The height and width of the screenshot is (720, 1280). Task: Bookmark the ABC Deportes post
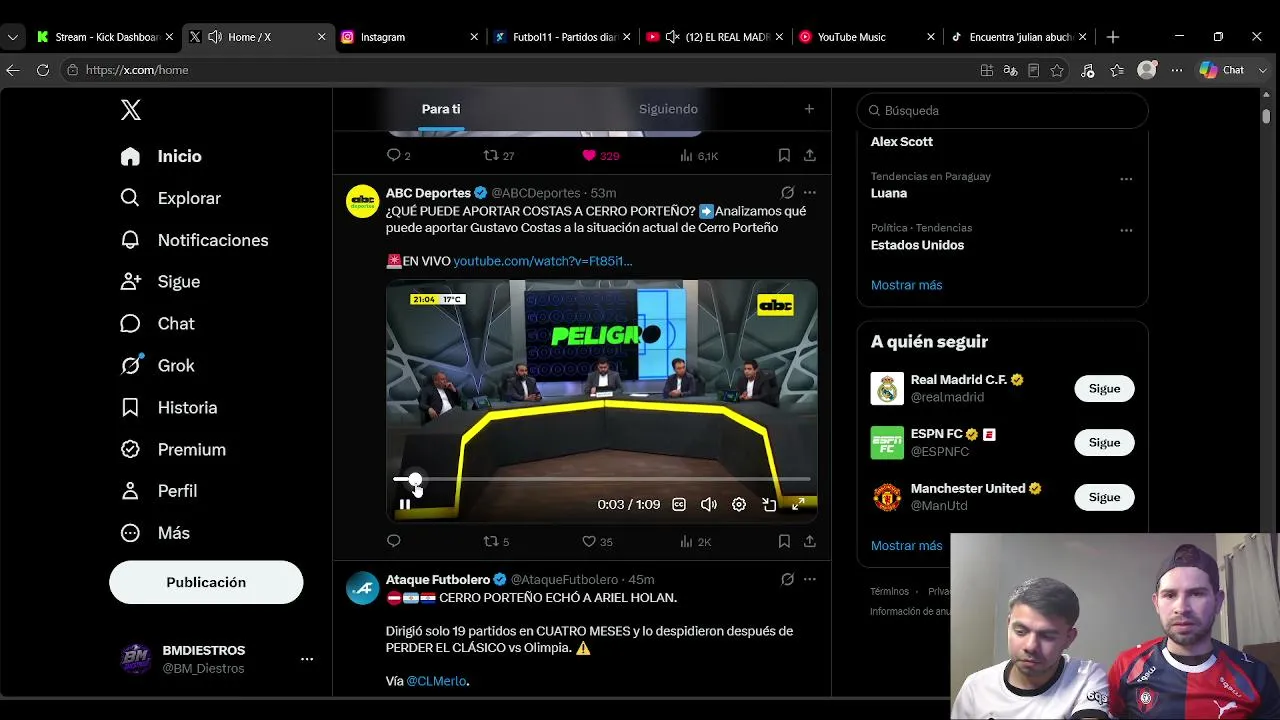[x=784, y=541]
